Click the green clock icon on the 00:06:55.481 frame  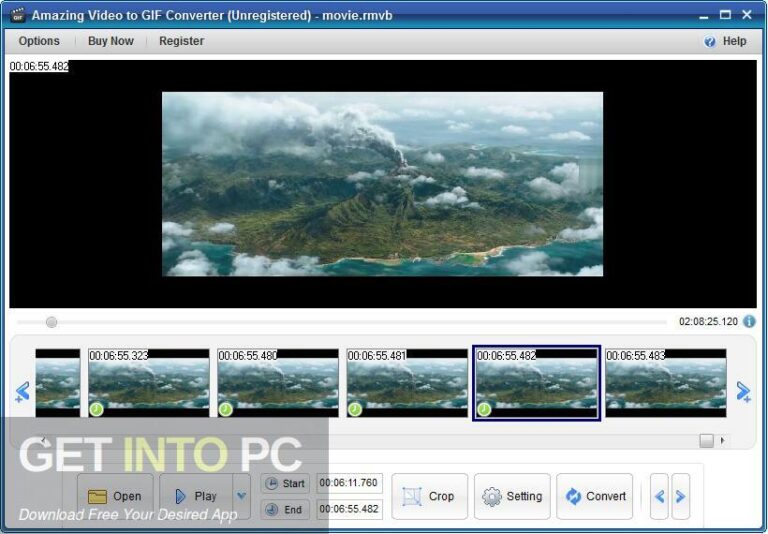click(355, 409)
